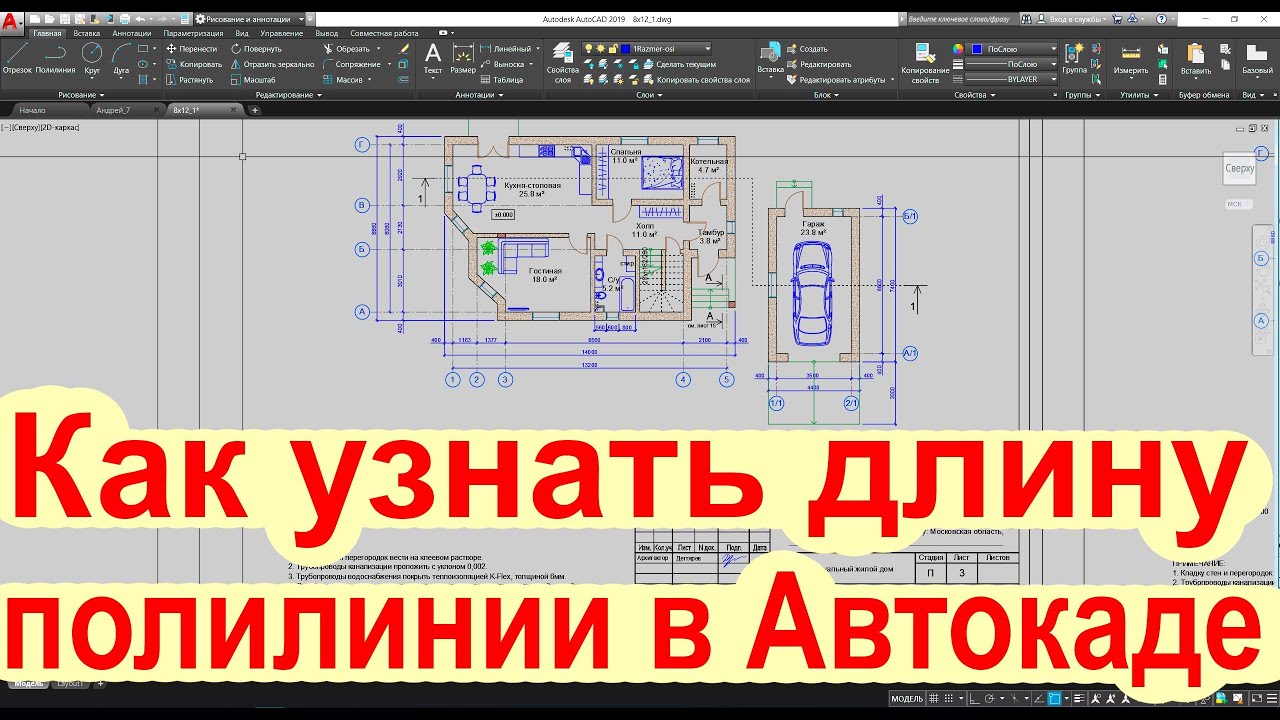Open the object color ПоСлою dropdown
Image resolution: width=1280 pixels, height=720 pixels.
pyautogui.click(x=1012, y=48)
